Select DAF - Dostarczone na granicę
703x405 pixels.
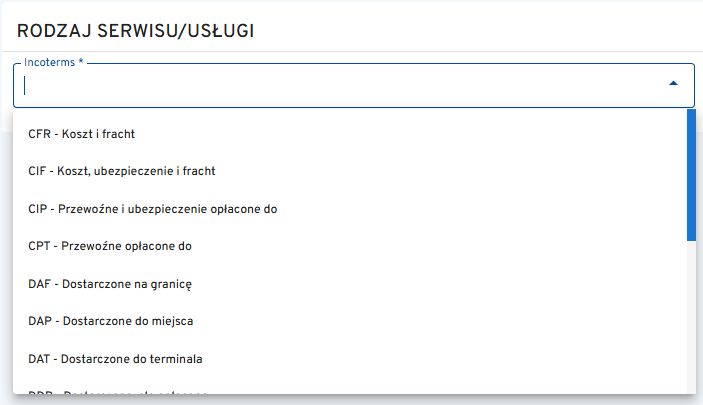110,284
